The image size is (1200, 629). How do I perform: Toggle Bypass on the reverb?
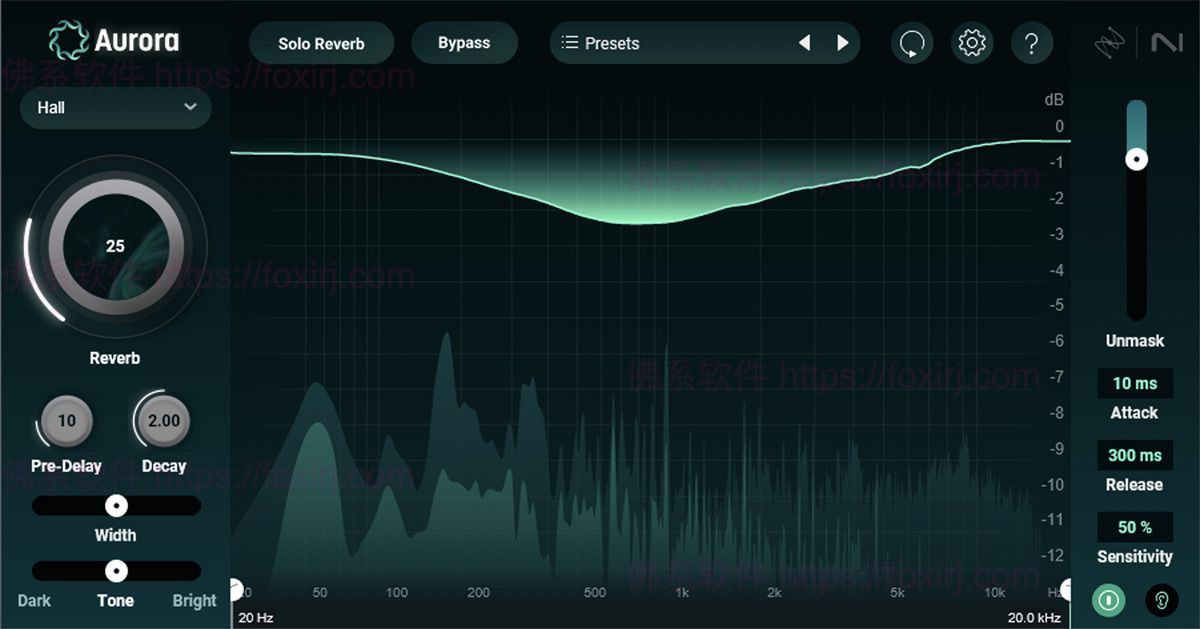tap(464, 43)
